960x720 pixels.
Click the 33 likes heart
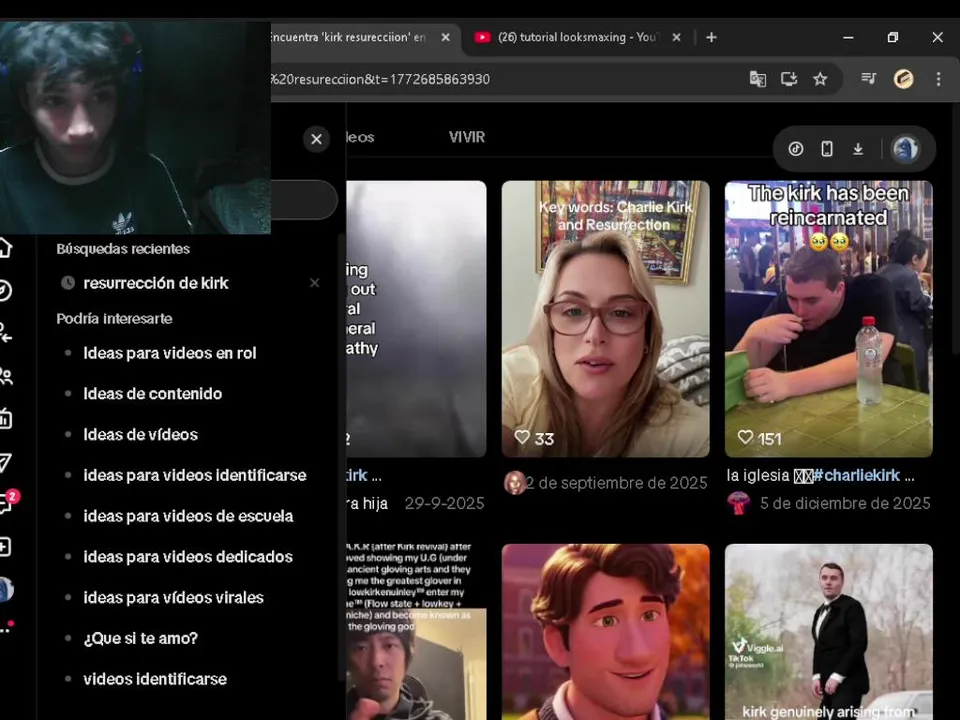click(522, 438)
